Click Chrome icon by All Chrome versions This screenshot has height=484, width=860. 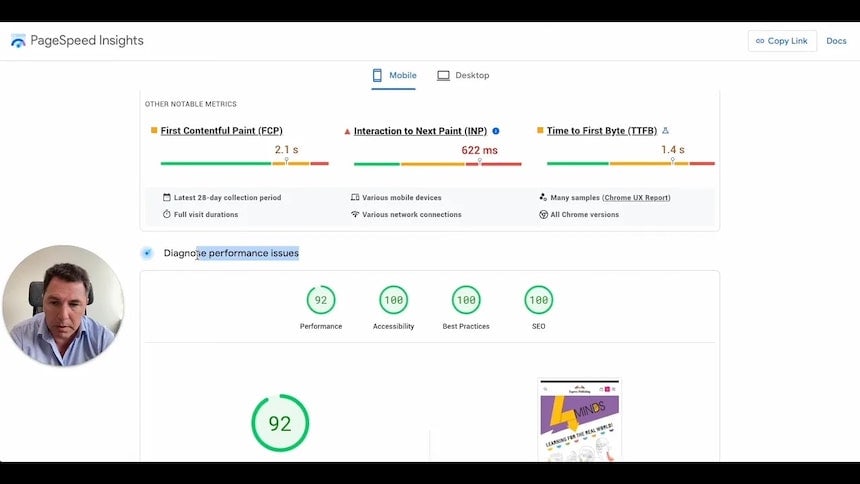pos(543,215)
